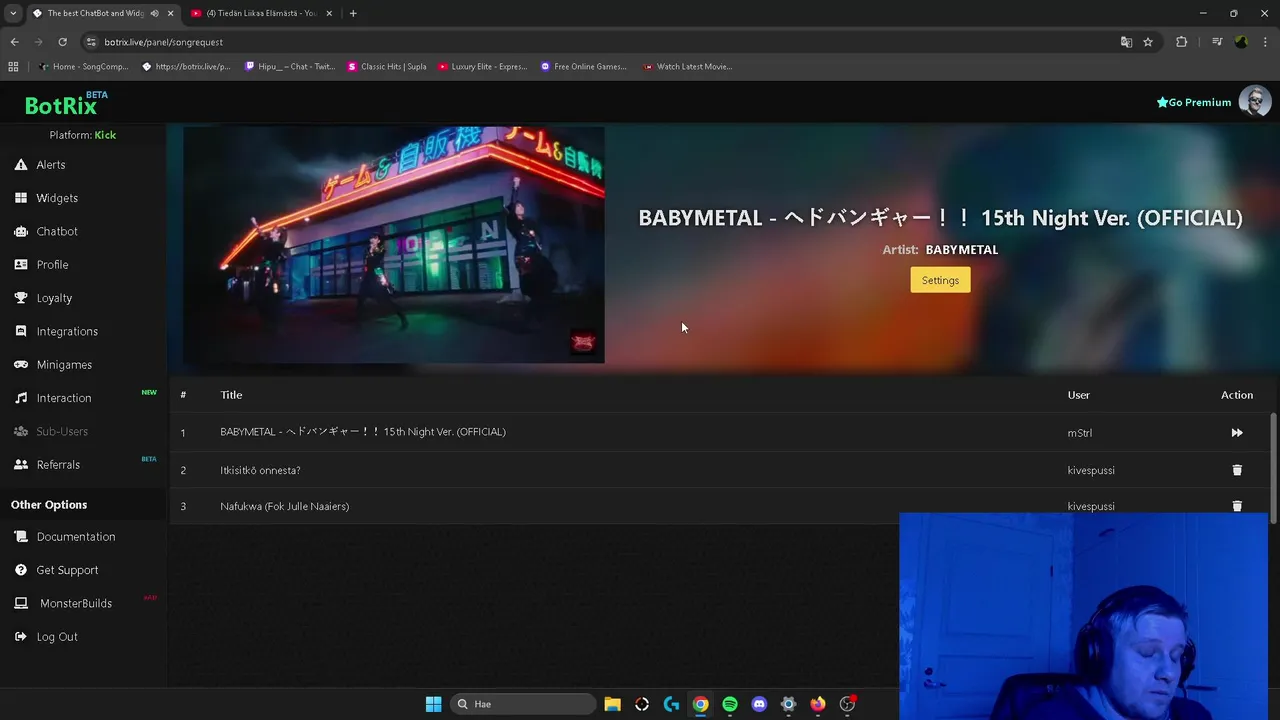Go back in browser history
The width and height of the screenshot is (1280, 720).
(14, 42)
